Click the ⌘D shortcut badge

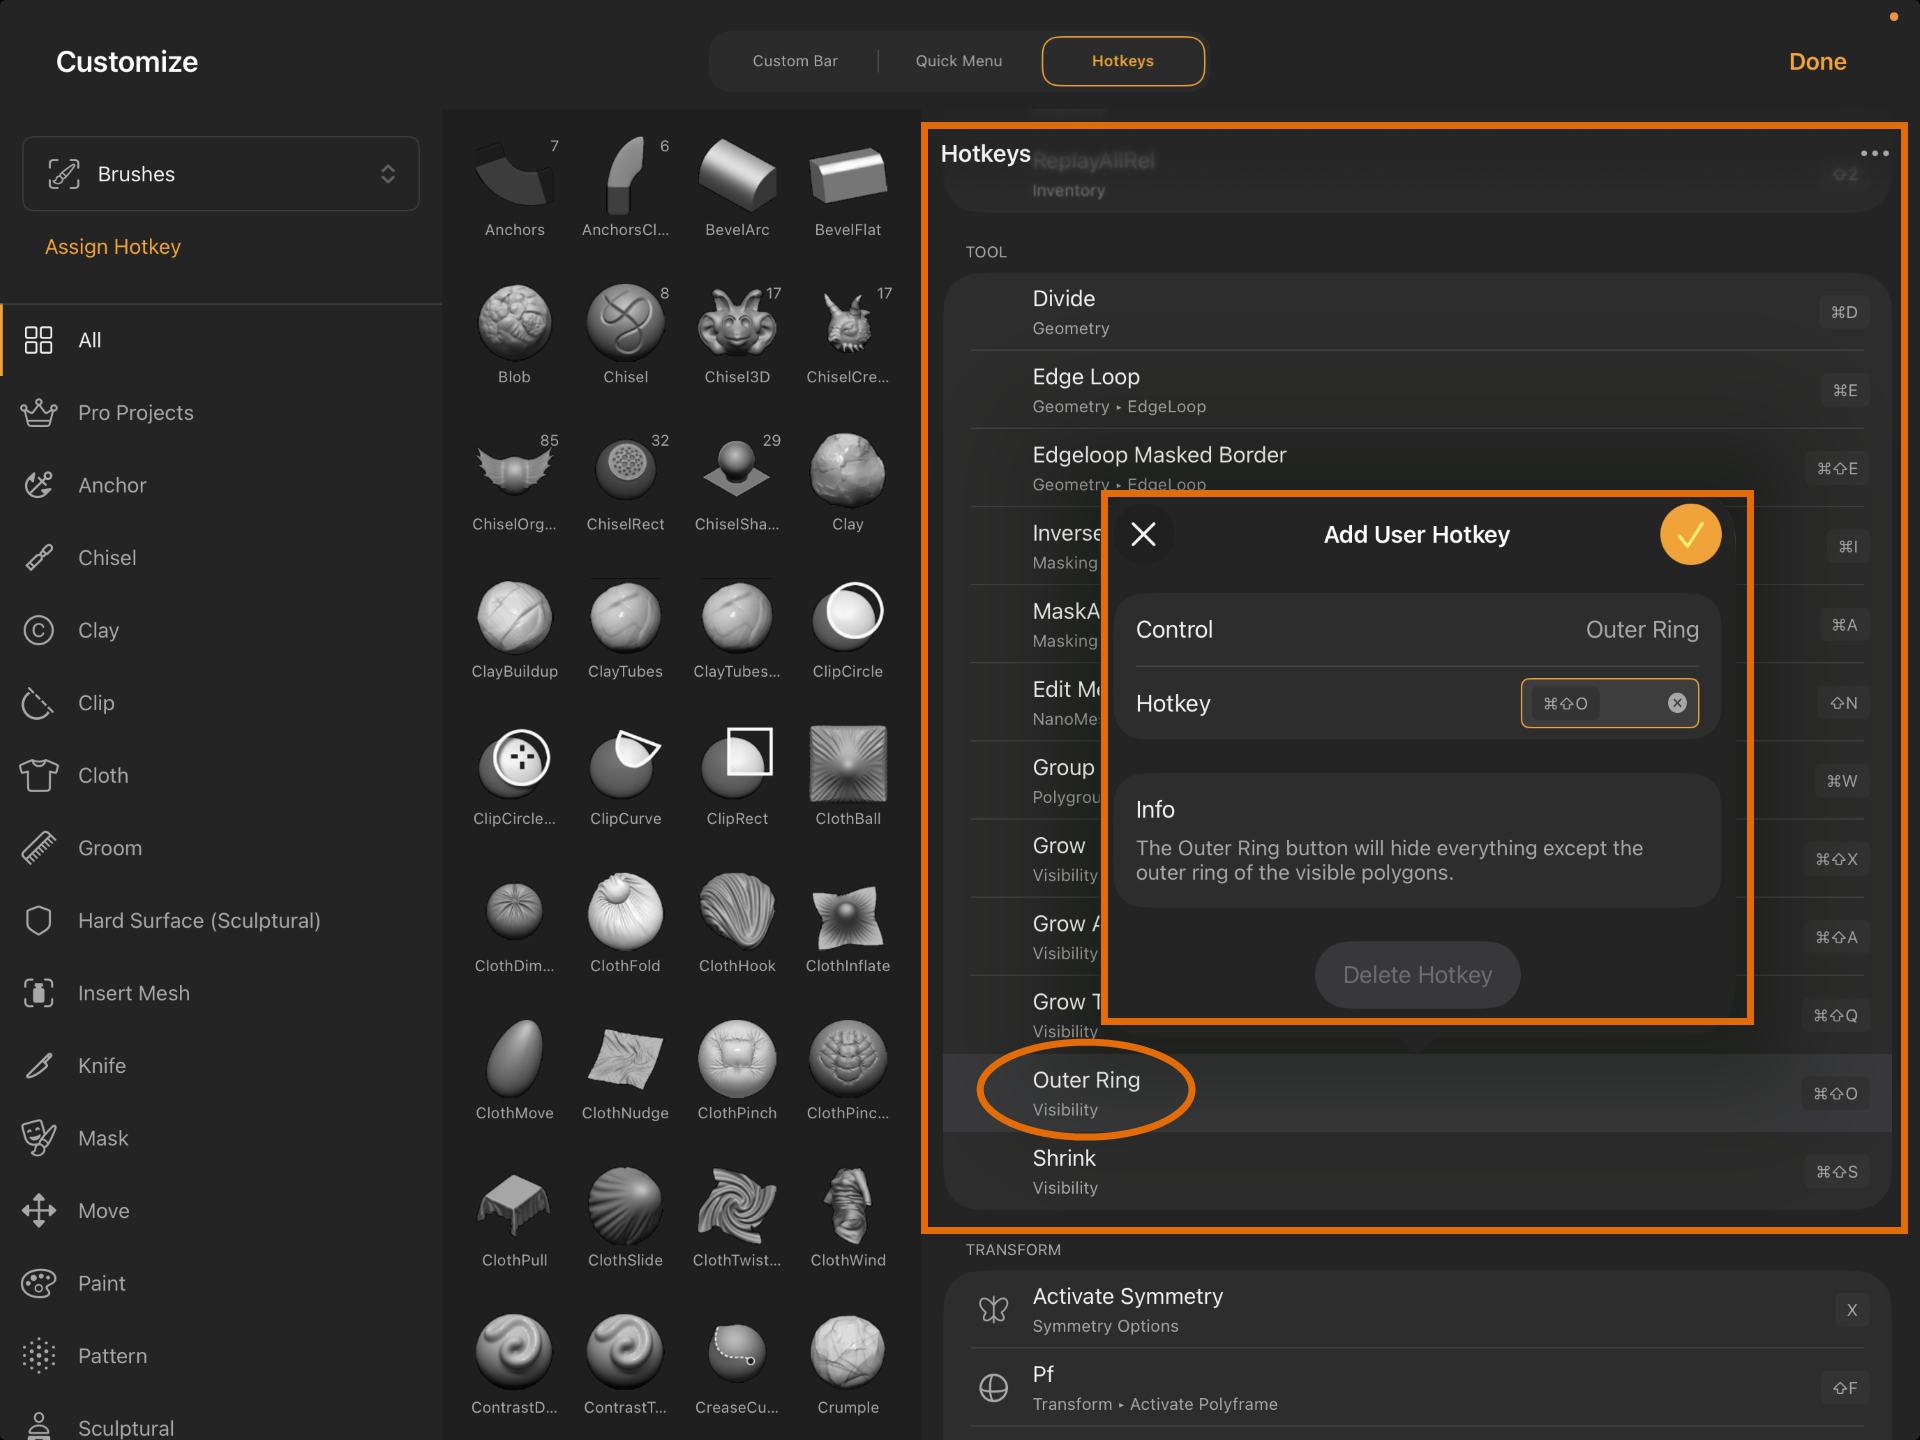coord(1844,312)
